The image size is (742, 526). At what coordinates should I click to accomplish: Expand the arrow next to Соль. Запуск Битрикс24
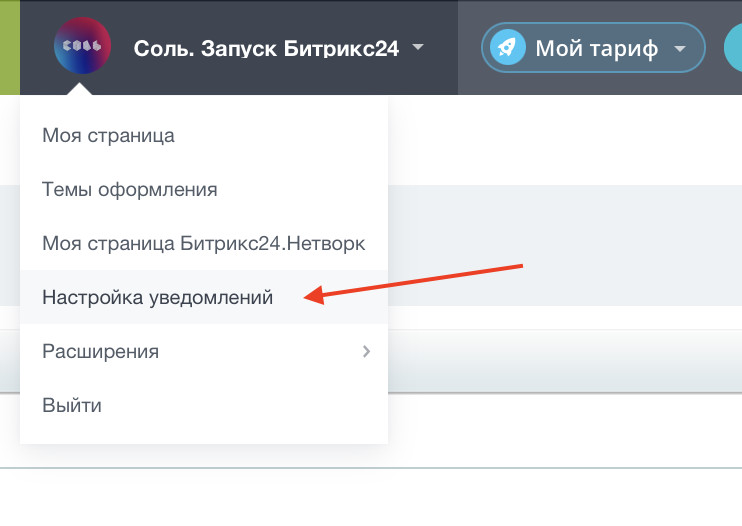418,47
